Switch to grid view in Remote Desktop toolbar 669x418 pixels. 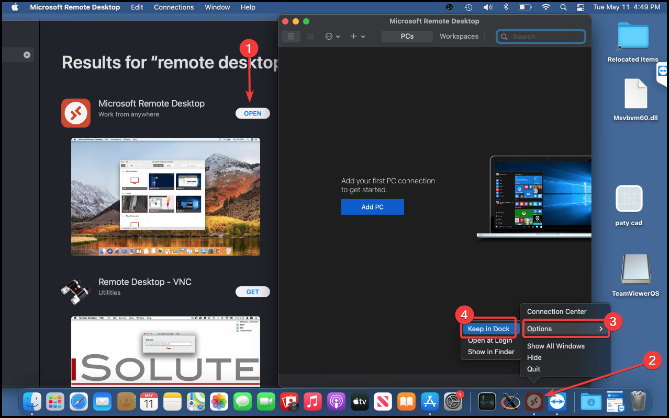click(x=292, y=37)
